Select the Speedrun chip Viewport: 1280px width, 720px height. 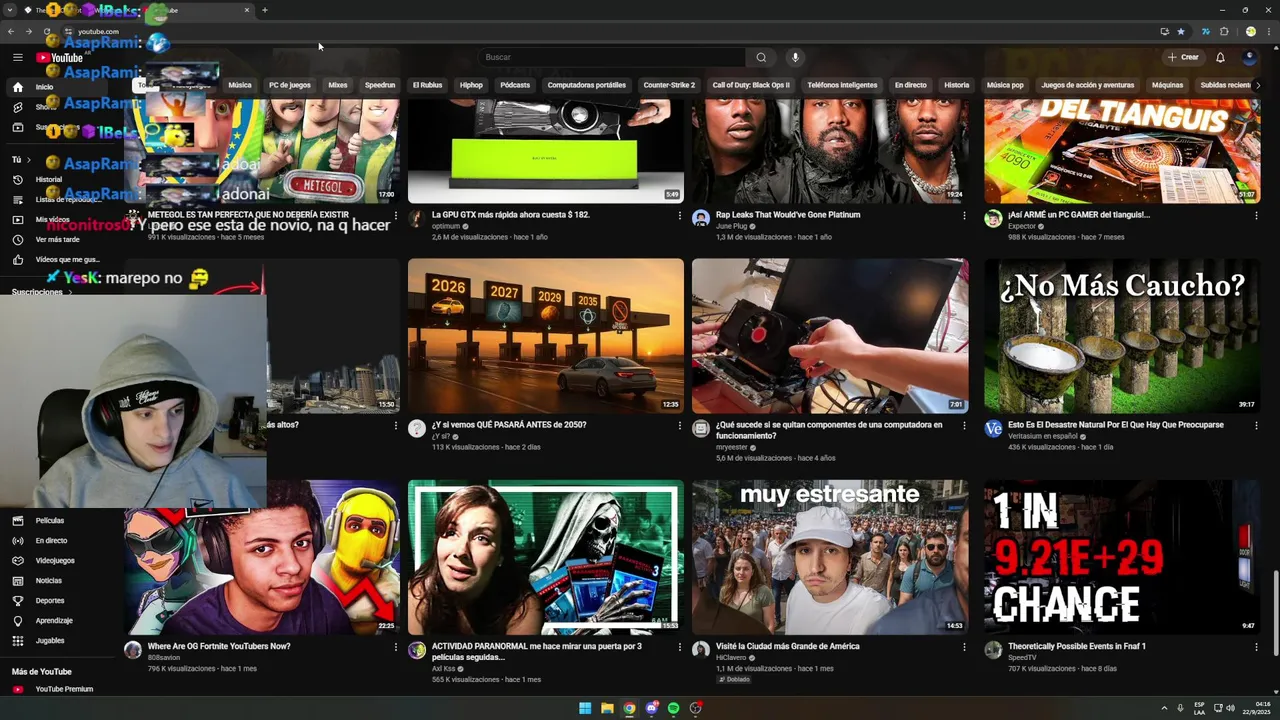[380, 85]
